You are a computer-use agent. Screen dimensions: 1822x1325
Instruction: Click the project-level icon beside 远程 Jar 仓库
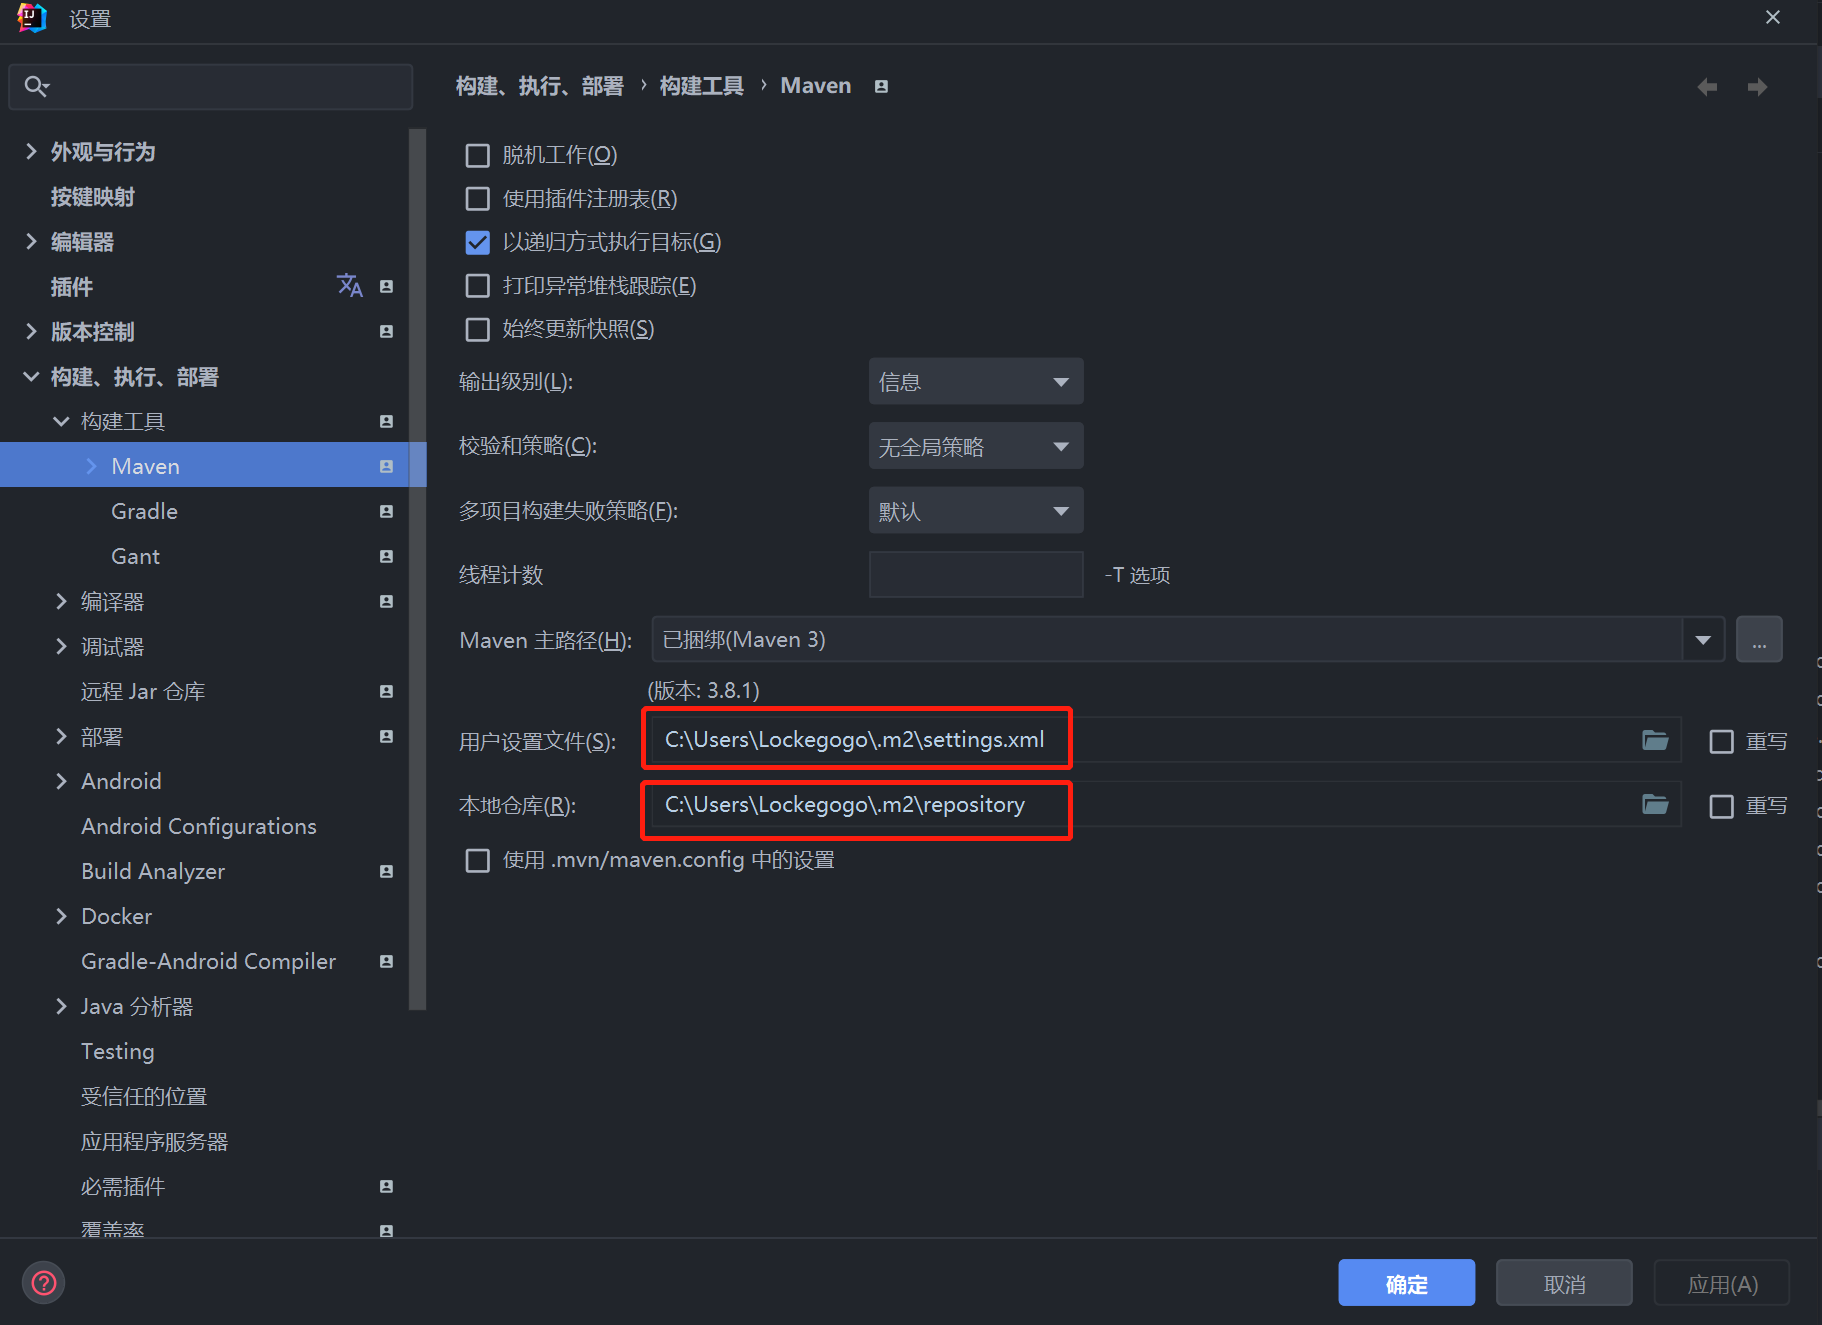pyautogui.click(x=386, y=691)
